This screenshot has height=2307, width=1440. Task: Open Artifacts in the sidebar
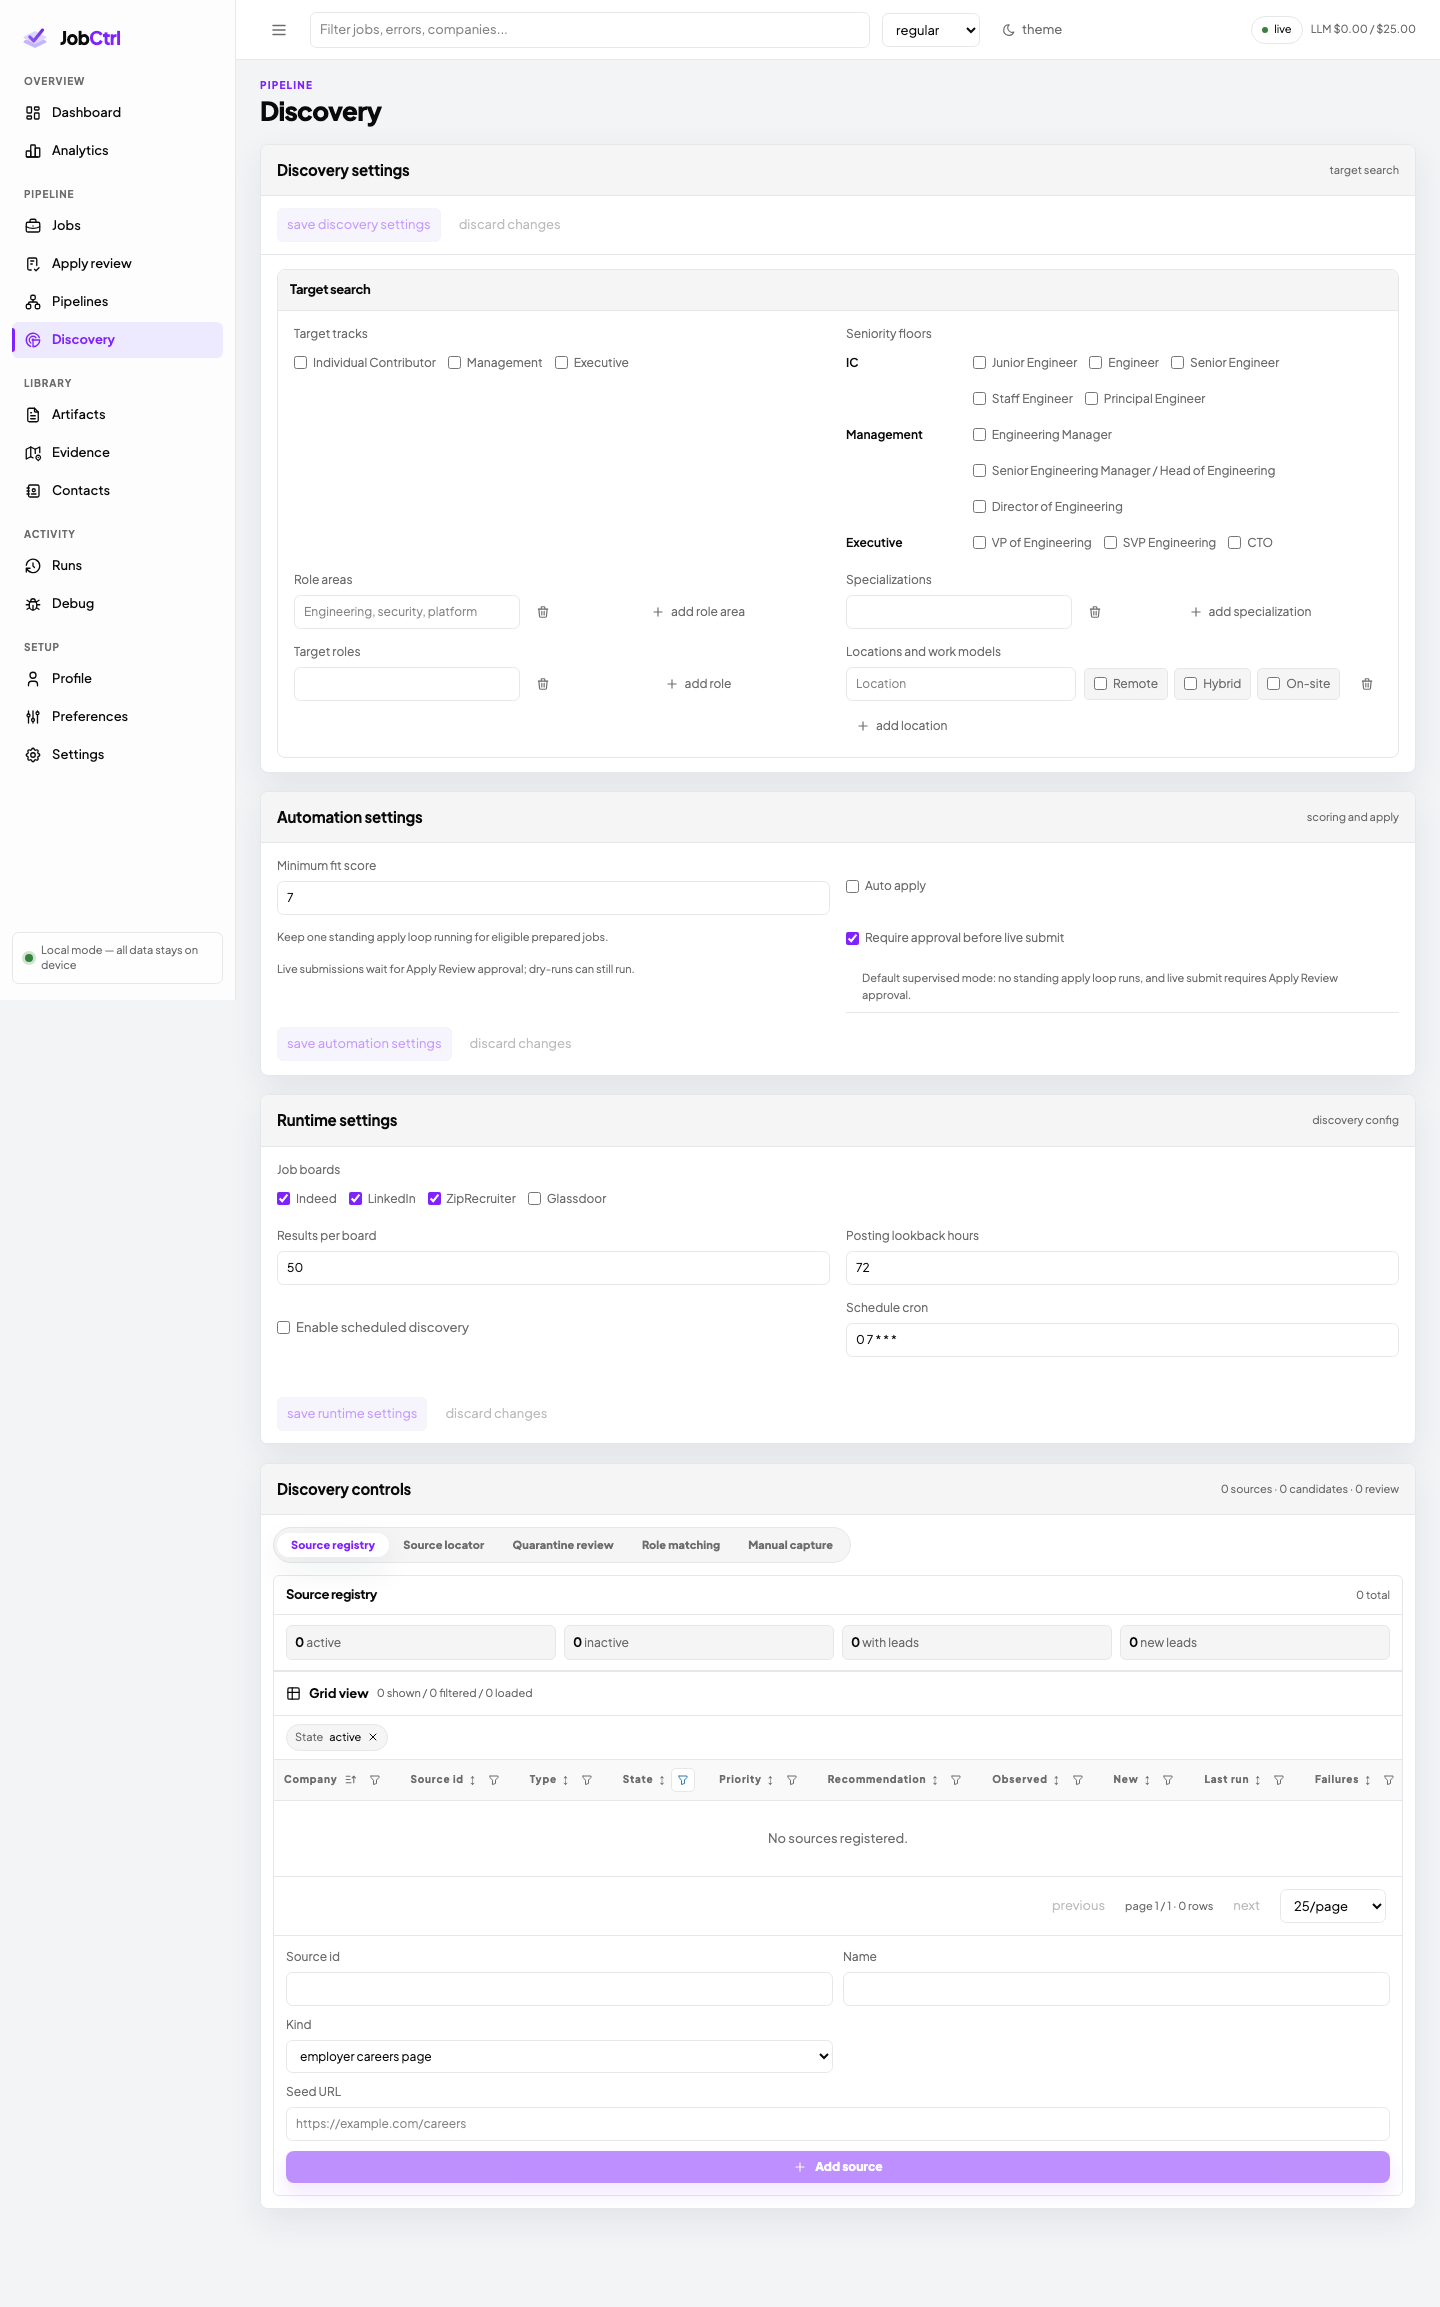(117, 415)
